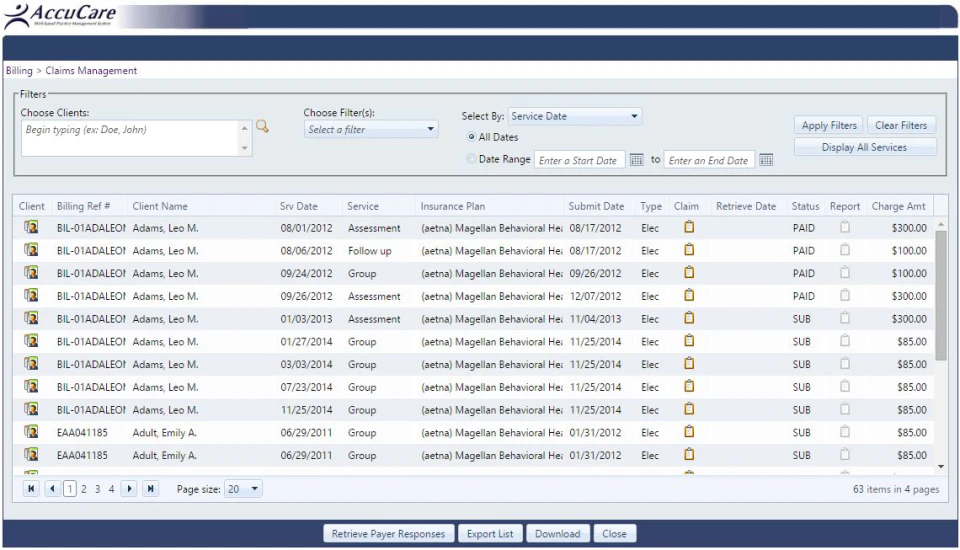View claim clipboard for 08/06/2012 Follow up
Viewport: 960px width, 550px height.
[689, 250]
